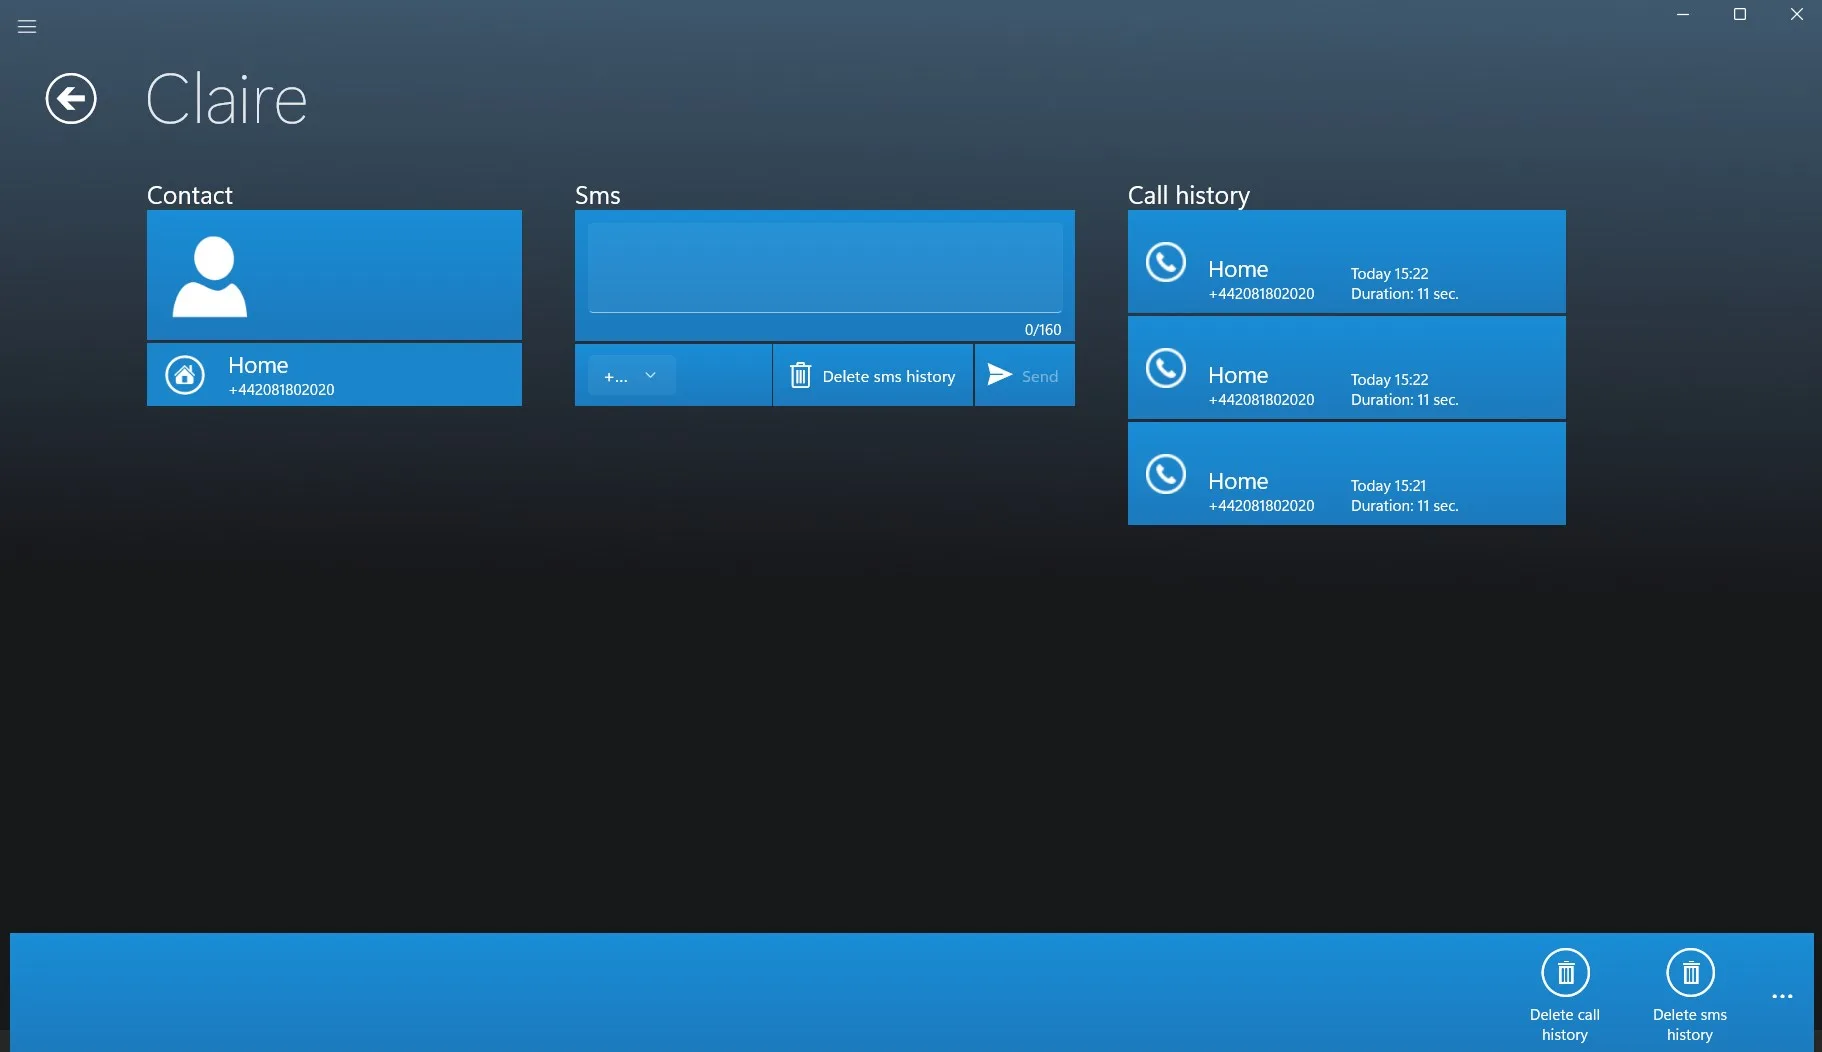This screenshot has width=1822, height=1052.
Task: Click Claire's contact avatar tile
Action: (334, 275)
